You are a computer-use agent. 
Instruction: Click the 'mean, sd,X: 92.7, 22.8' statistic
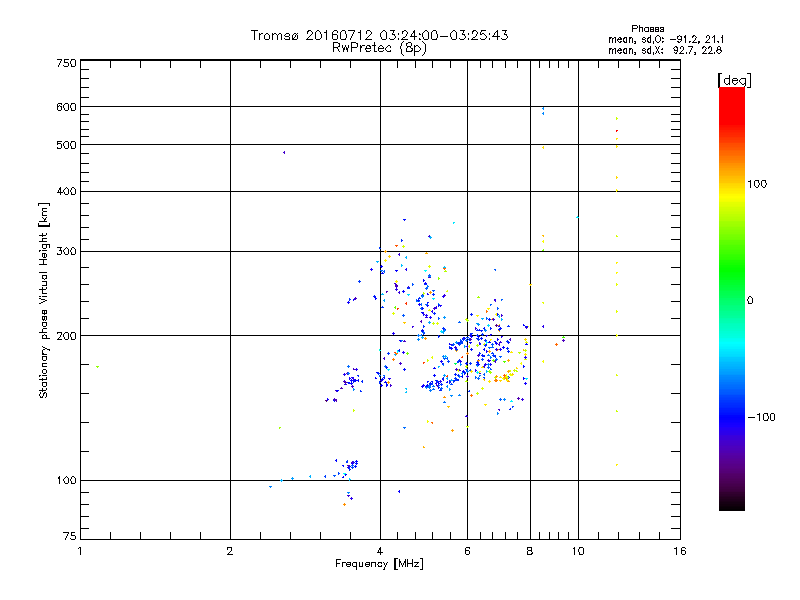coord(665,50)
